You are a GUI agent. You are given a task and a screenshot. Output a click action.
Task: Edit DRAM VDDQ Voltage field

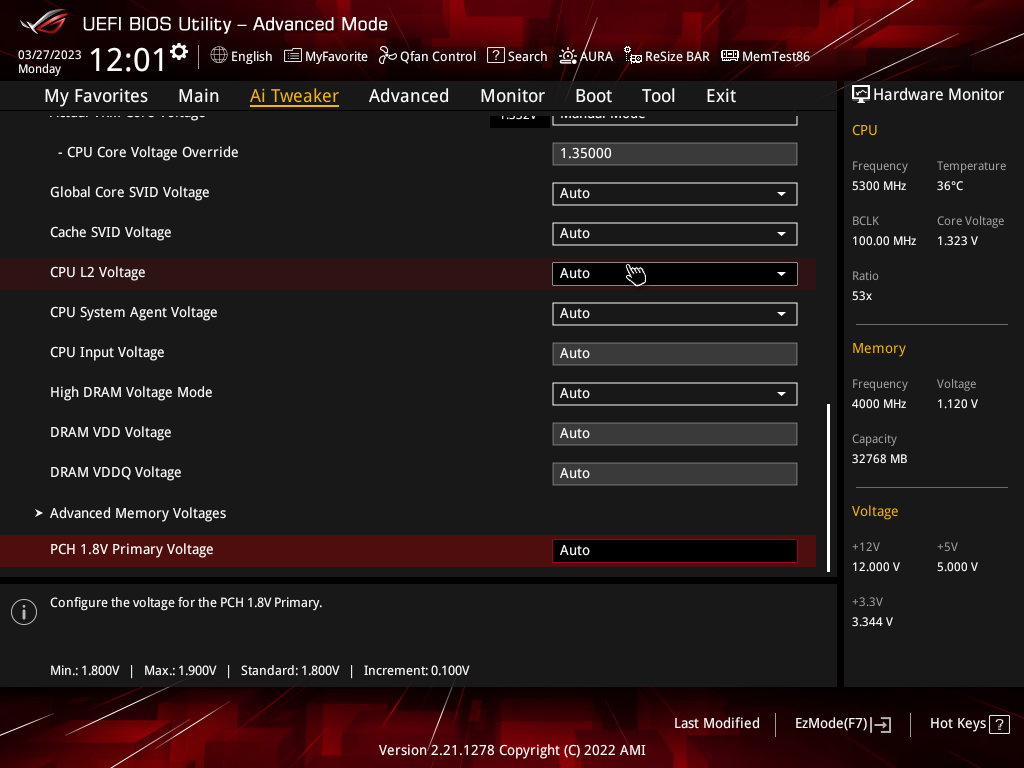[675, 473]
